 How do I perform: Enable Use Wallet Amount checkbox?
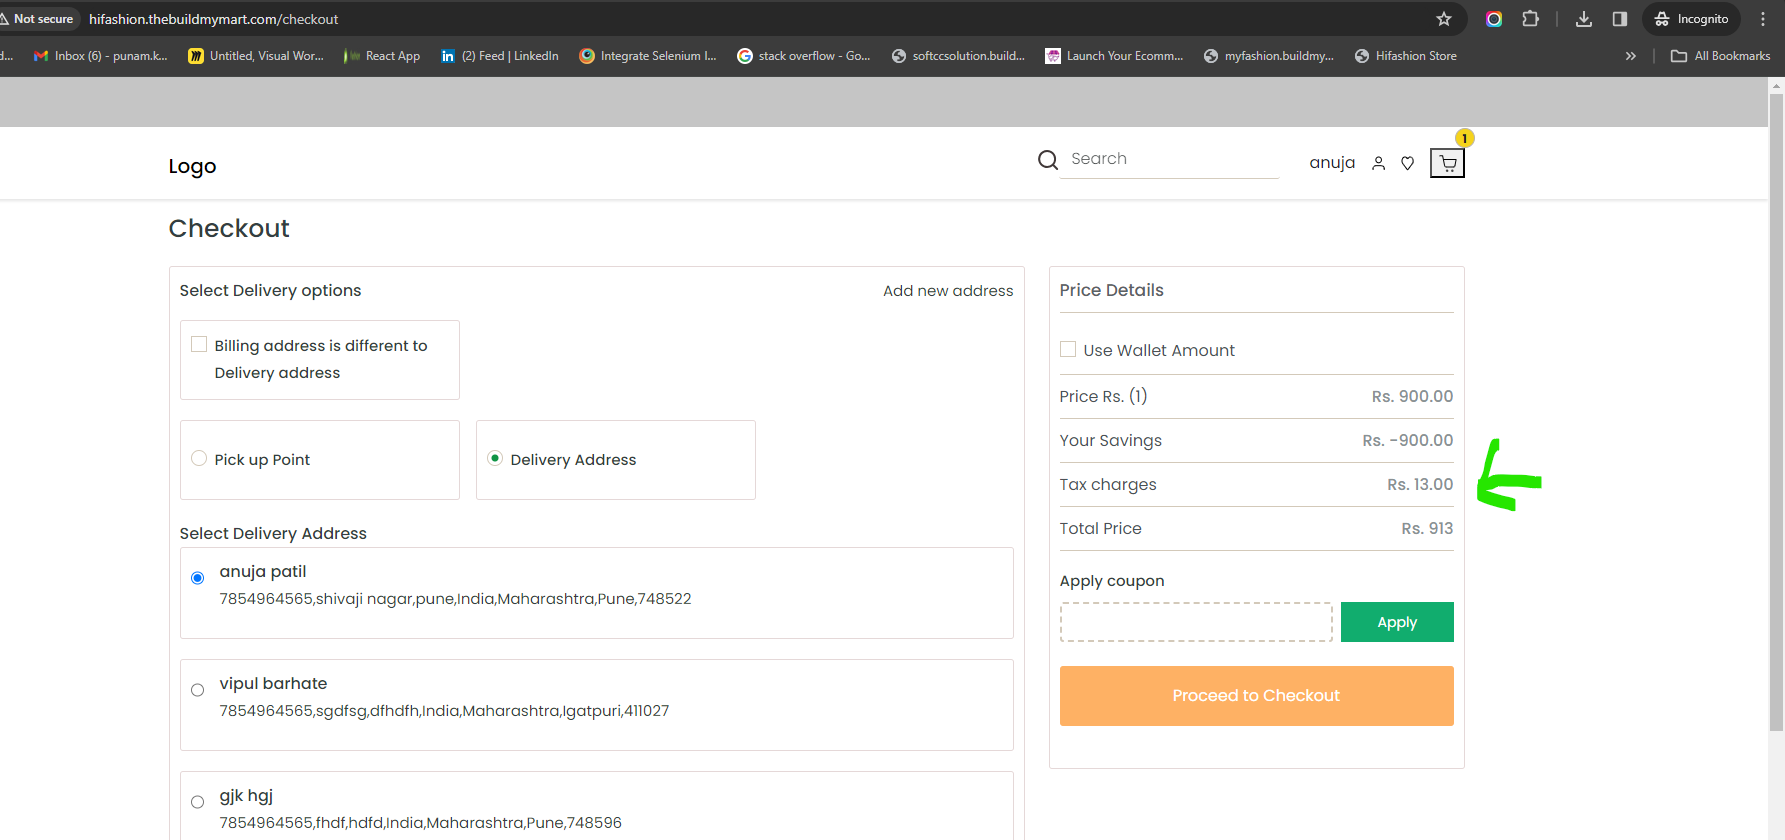[1068, 350]
